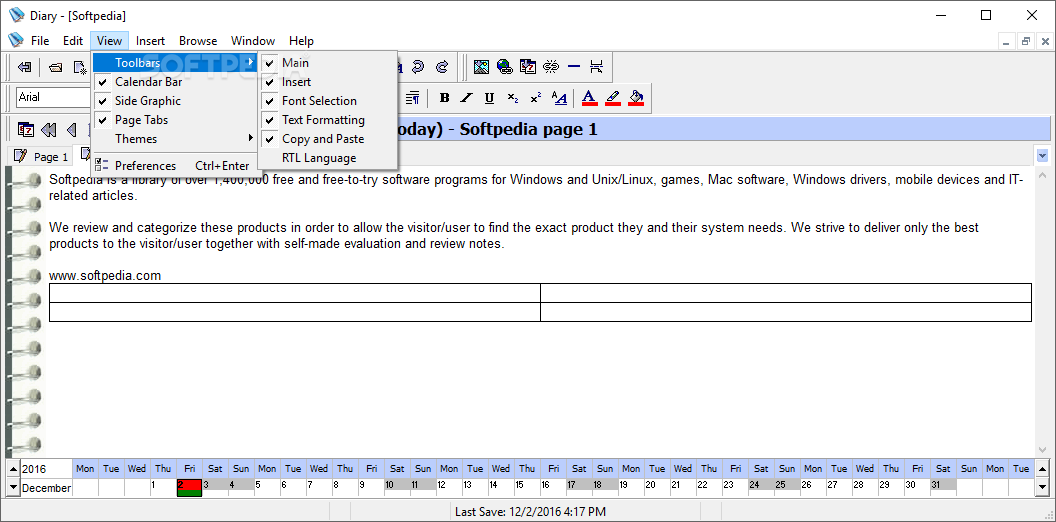Open Preferences from View menu

(x=172, y=166)
